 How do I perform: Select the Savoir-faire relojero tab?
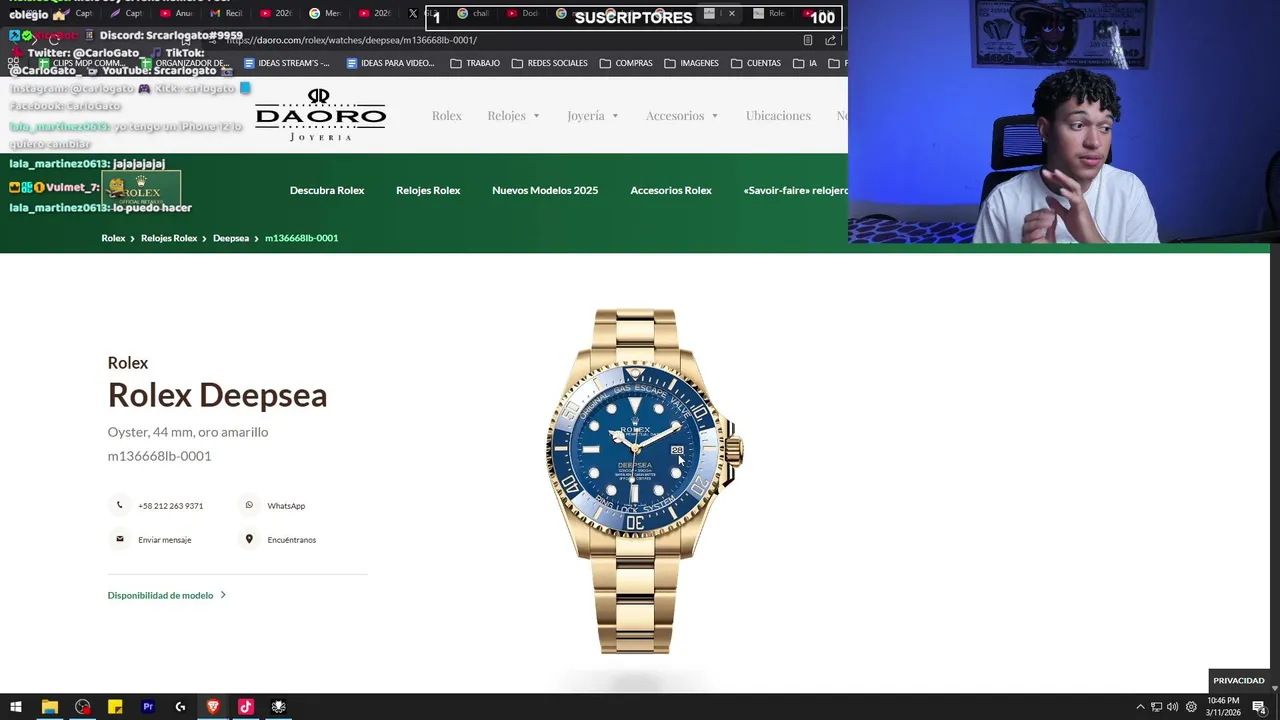coord(796,190)
